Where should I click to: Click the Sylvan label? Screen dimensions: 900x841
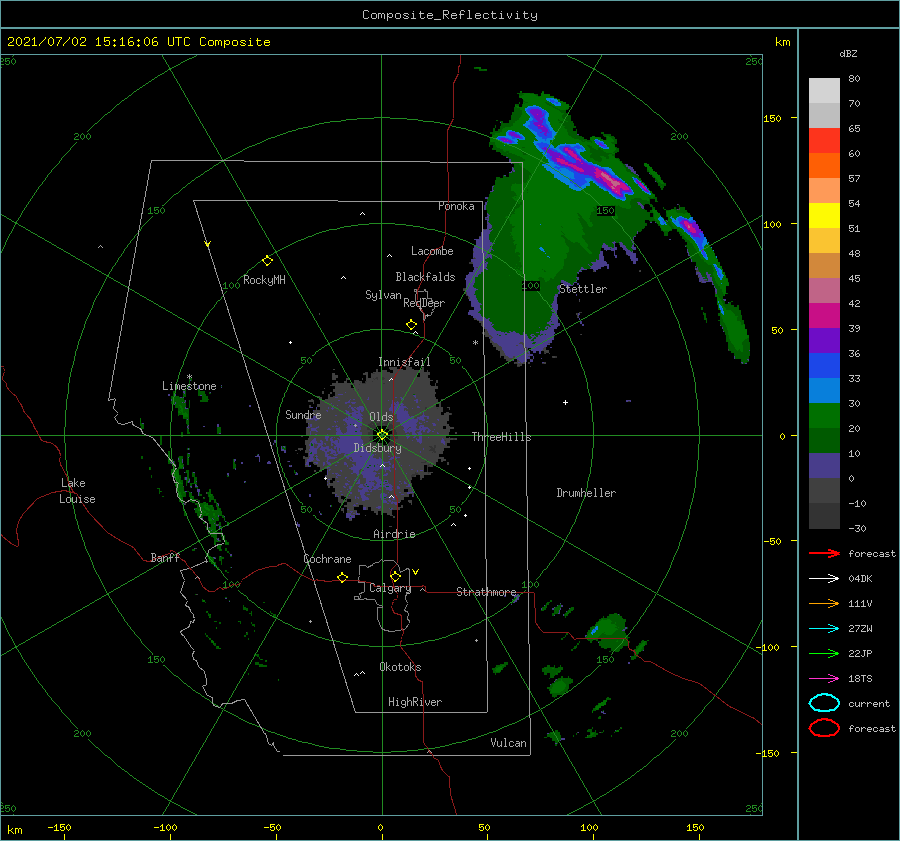(383, 295)
